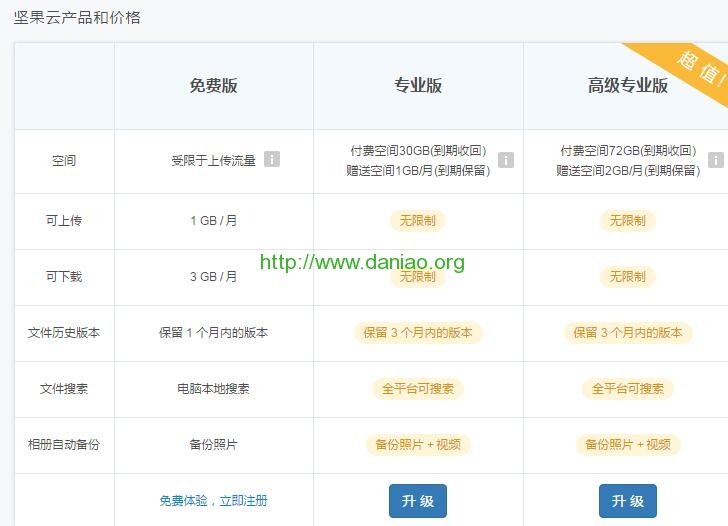Click the 受限于上传流量 text
This screenshot has height=526, width=728.
click(214, 161)
